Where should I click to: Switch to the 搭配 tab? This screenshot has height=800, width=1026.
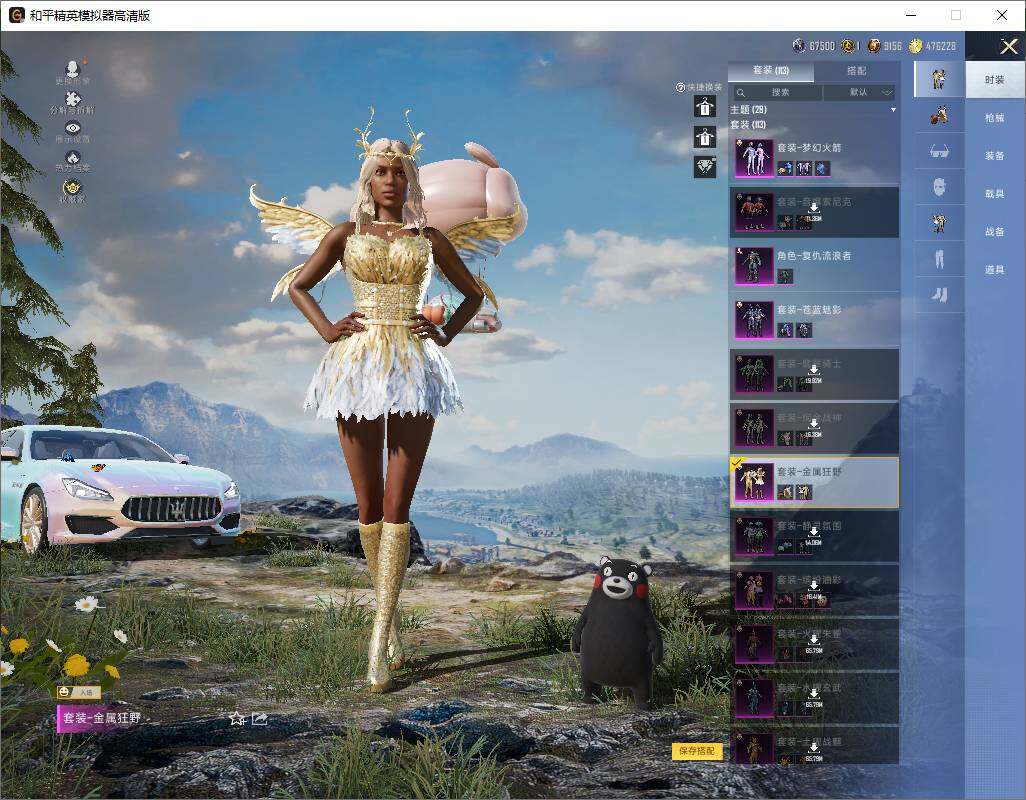pyautogui.click(x=857, y=71)
